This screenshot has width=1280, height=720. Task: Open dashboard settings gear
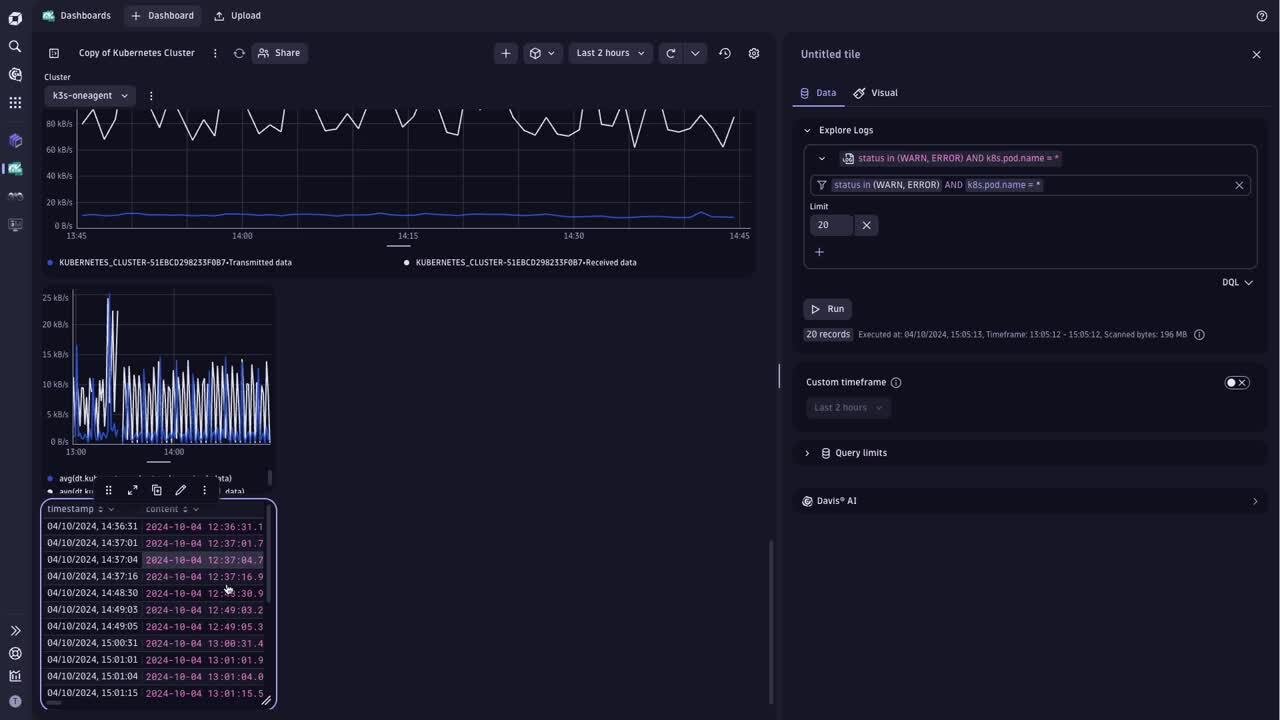pos(754,53)
